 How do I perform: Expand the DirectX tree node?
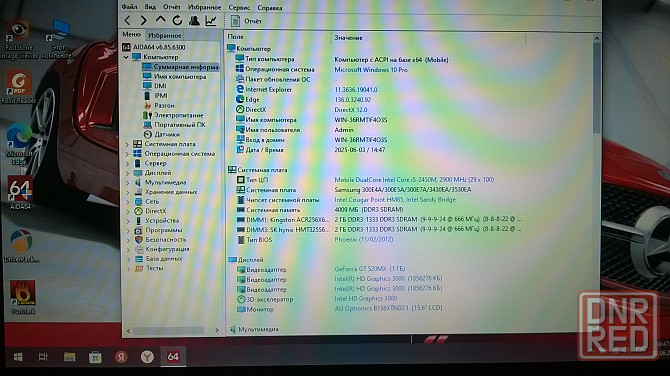click(x=128, y=211)
